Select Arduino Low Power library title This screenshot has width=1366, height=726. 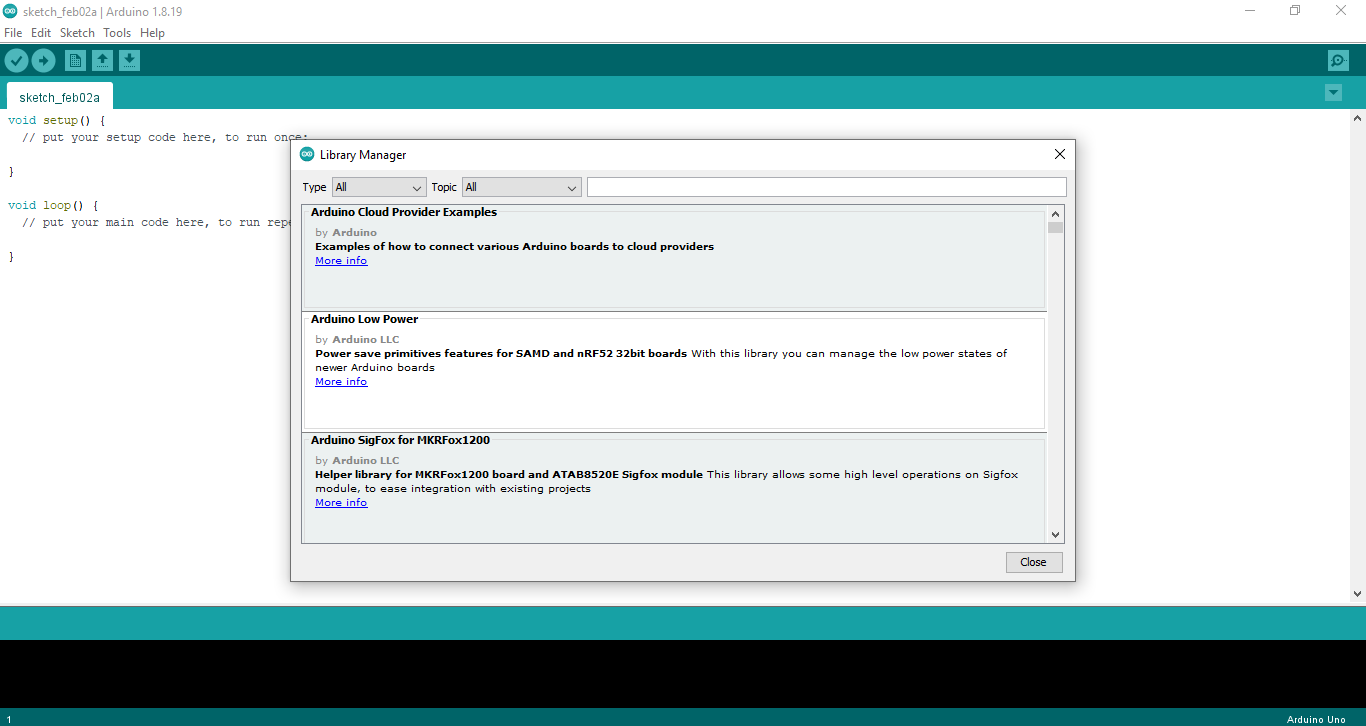[x=365, y=319]
